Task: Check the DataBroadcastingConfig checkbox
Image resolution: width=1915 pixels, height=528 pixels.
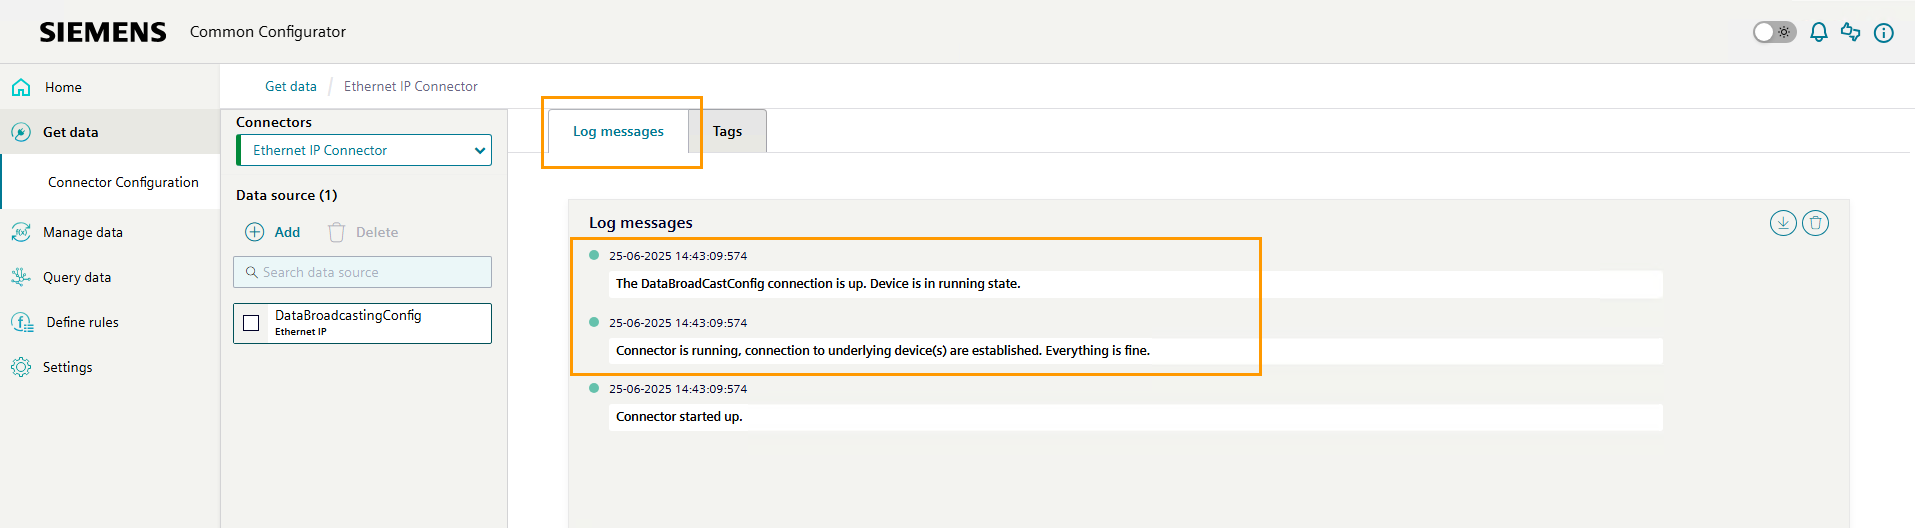Action: click(251, 323)
